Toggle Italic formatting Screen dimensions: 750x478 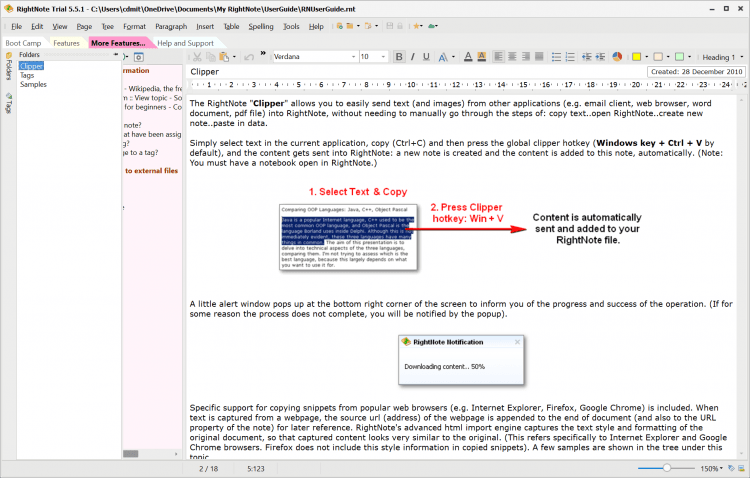pyautogui.click(x=412, y=57)
